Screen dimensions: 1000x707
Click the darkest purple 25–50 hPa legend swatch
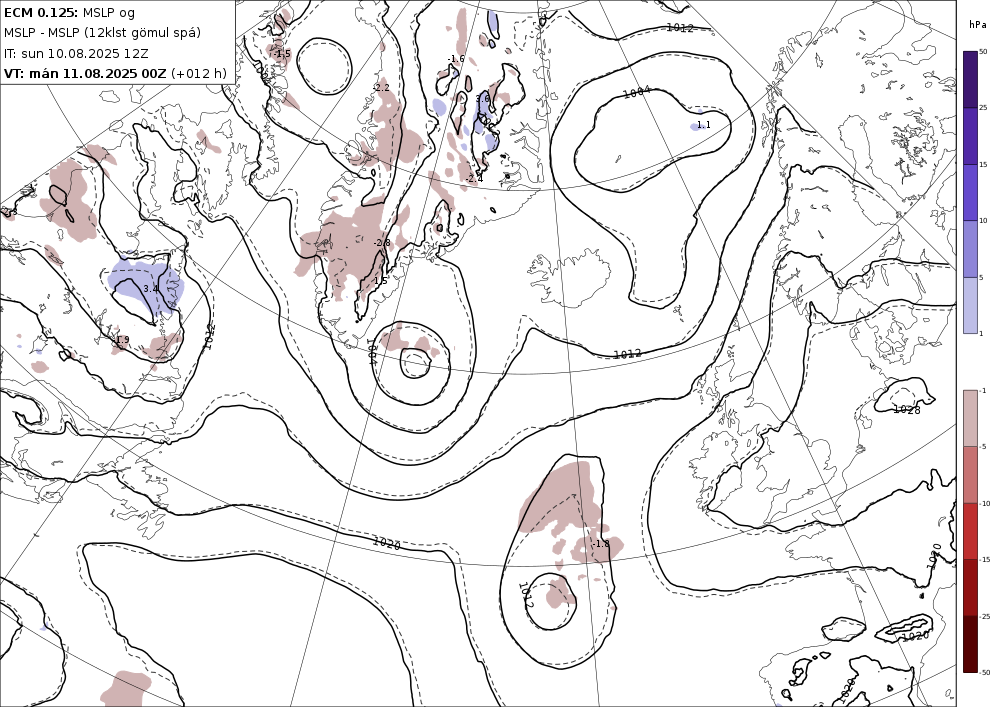(x=970, y=80)
